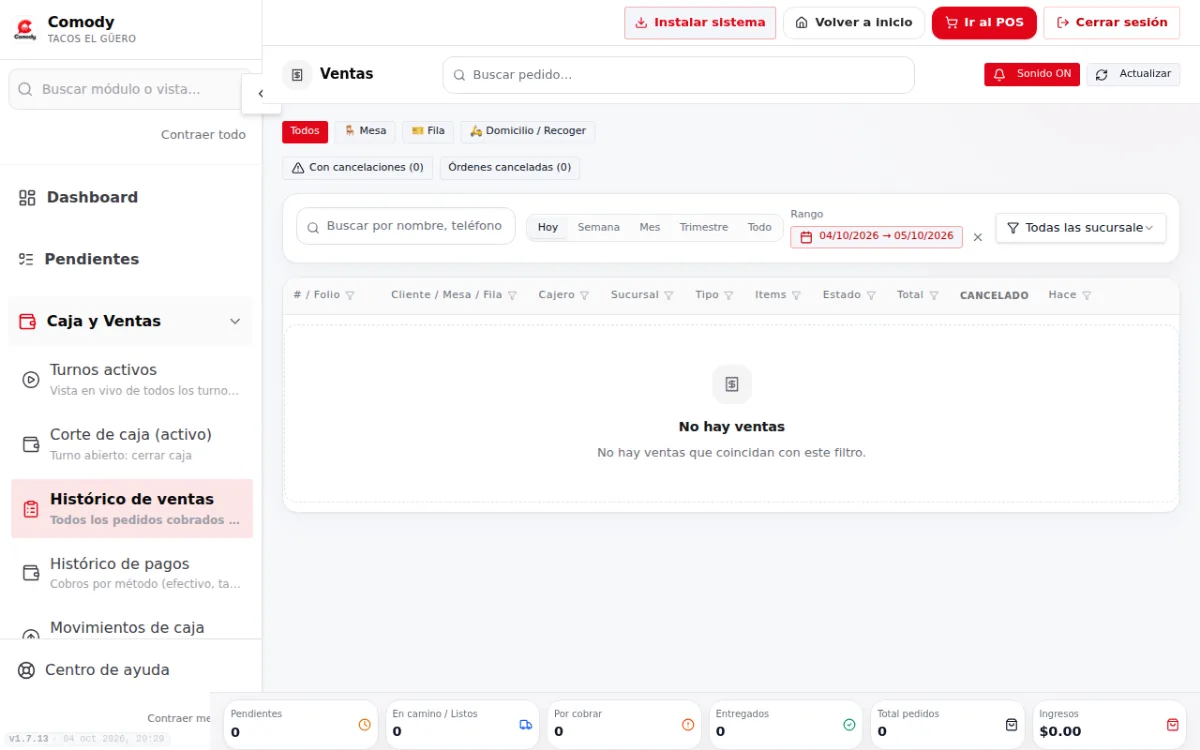1200x750 pixels.
Task: Filter orders by Domicilio / Recoger
Action: 528,132
